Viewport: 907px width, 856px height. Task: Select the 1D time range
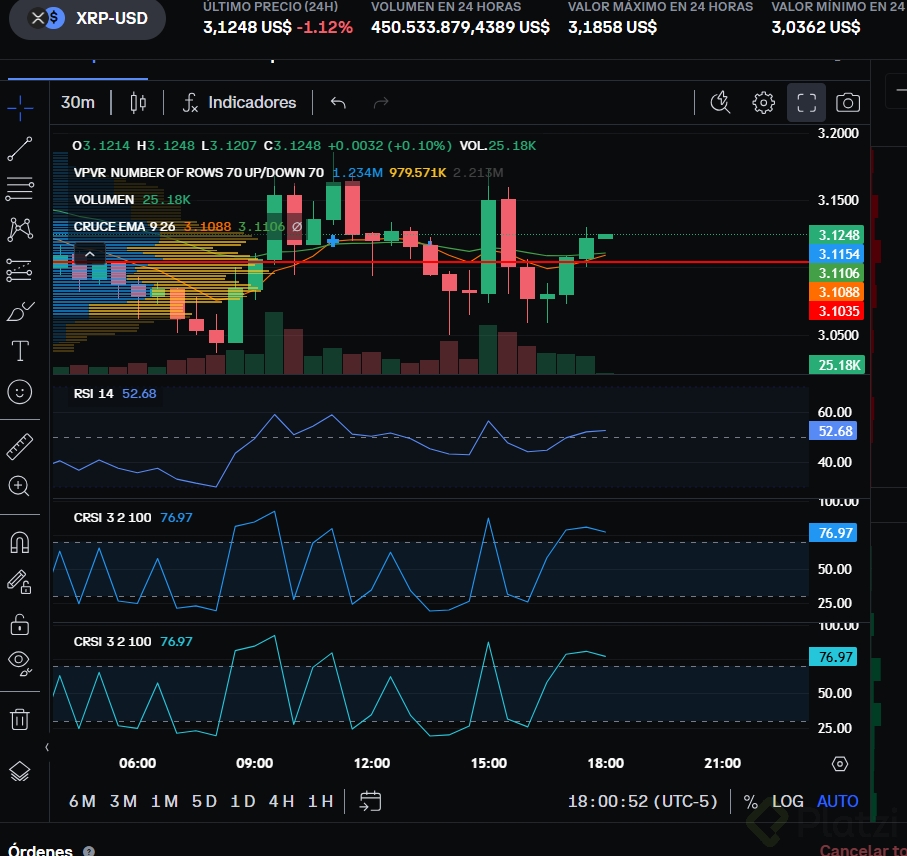tap(243, 802)
